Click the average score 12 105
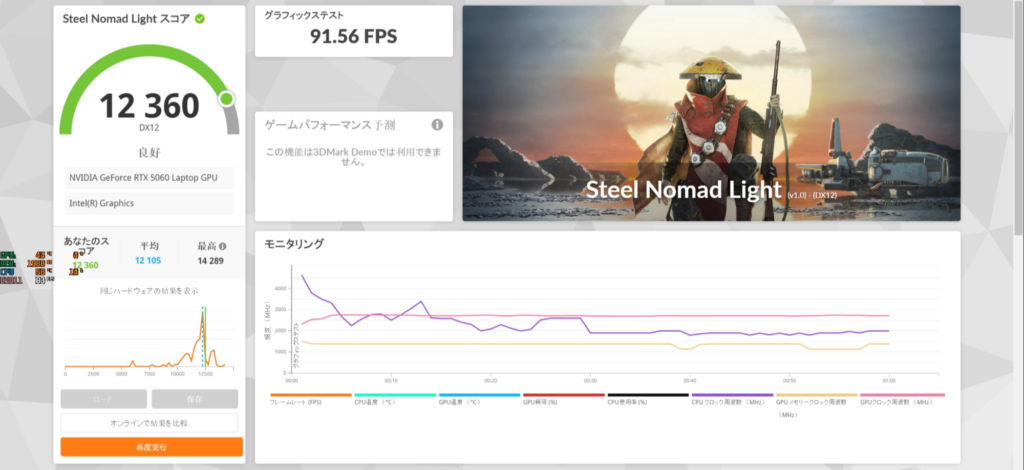1024x470 pixels. 148,260
